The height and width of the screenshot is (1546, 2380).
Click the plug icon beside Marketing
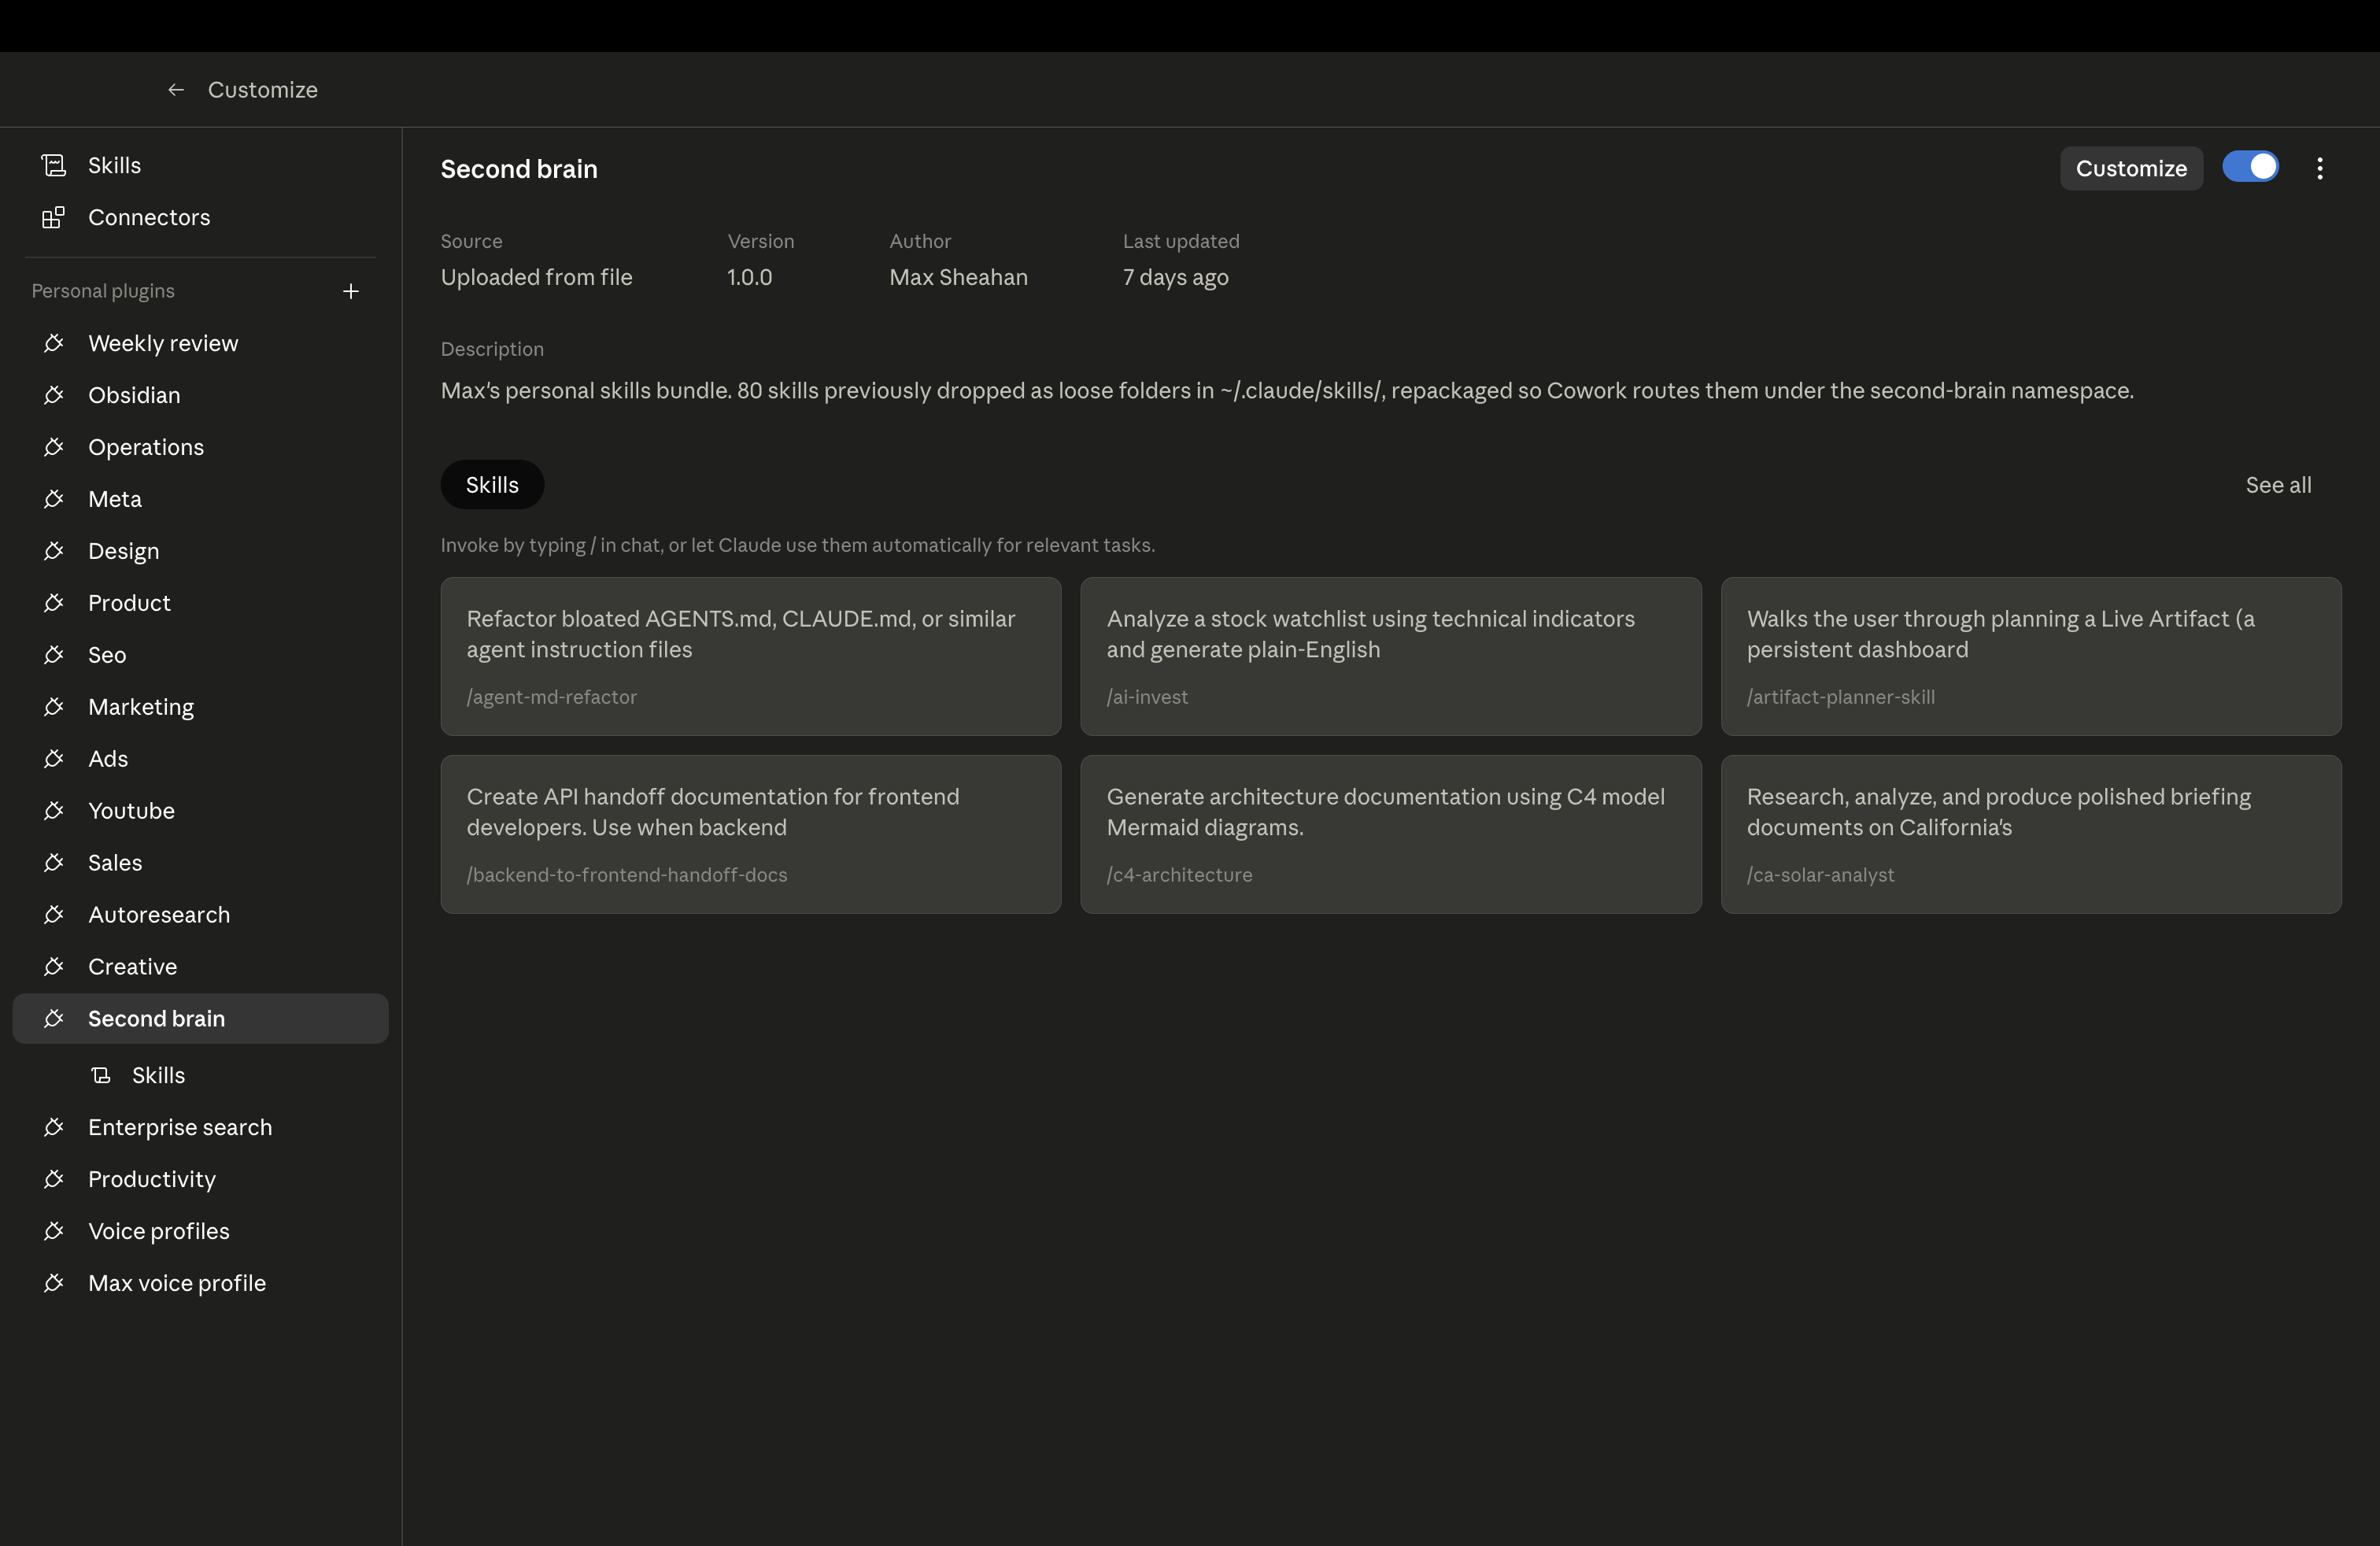tap(54, 707)
